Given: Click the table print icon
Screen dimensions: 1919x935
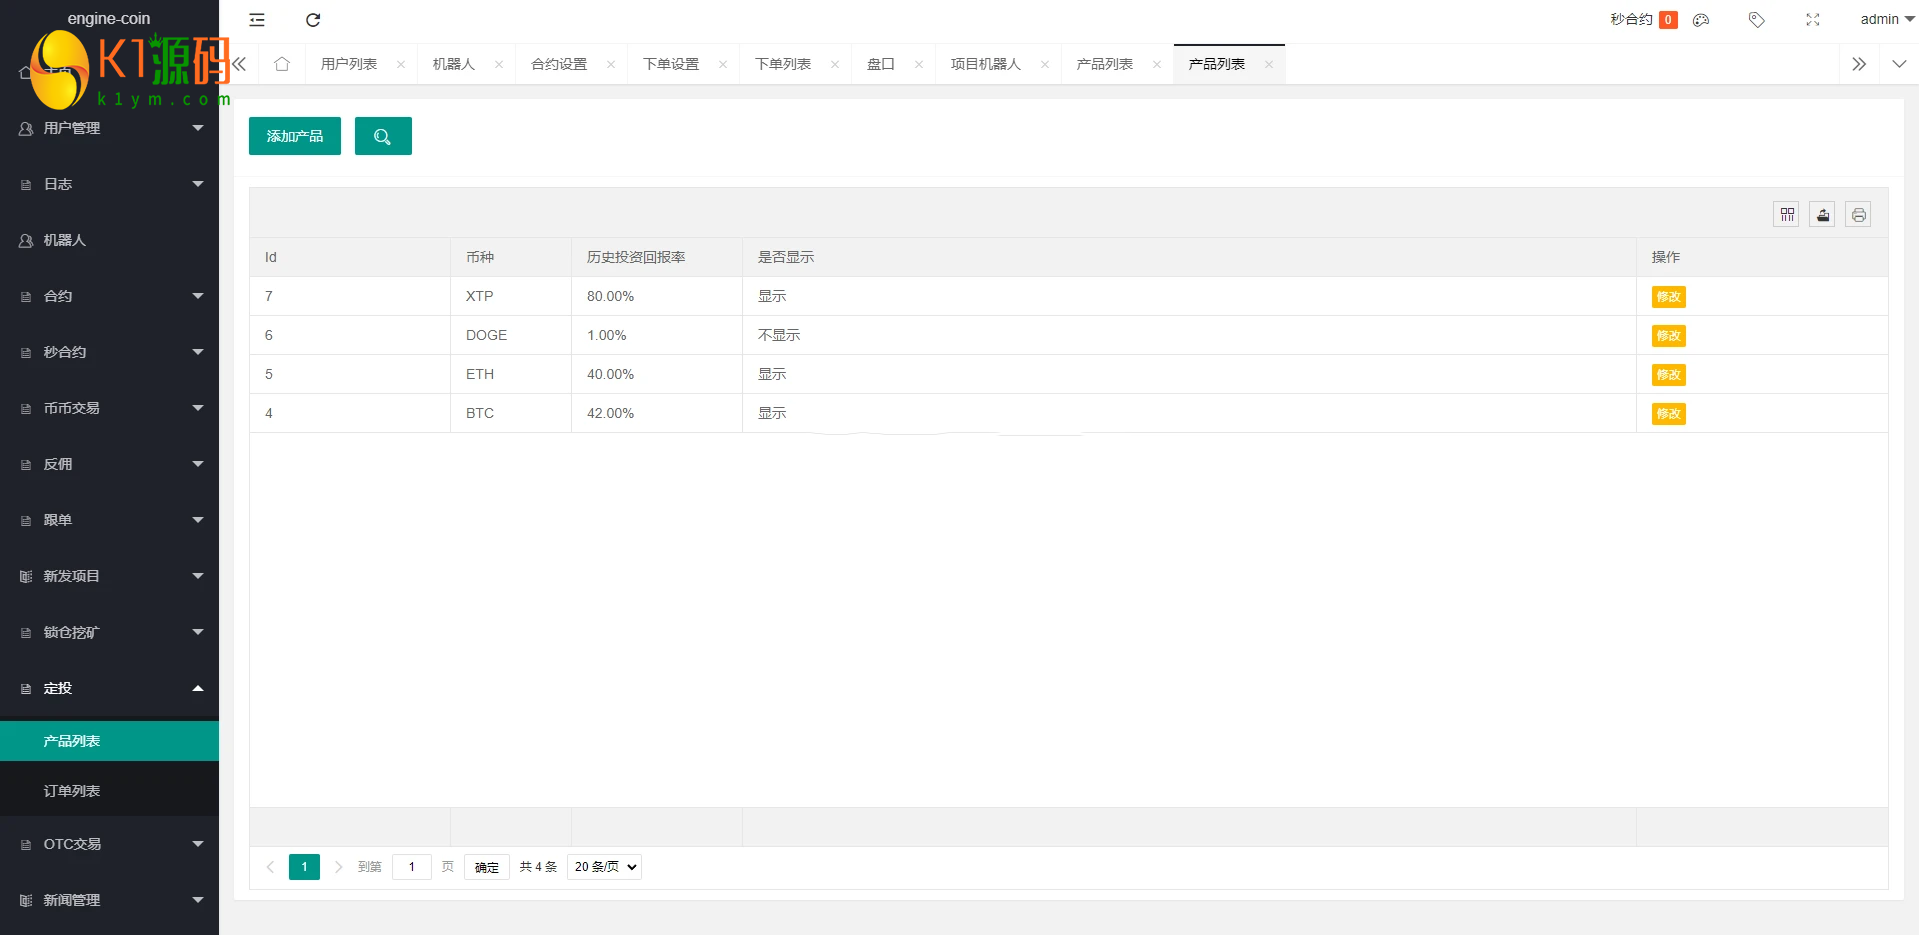Looking at the screenshot, I should (1858, 215).
